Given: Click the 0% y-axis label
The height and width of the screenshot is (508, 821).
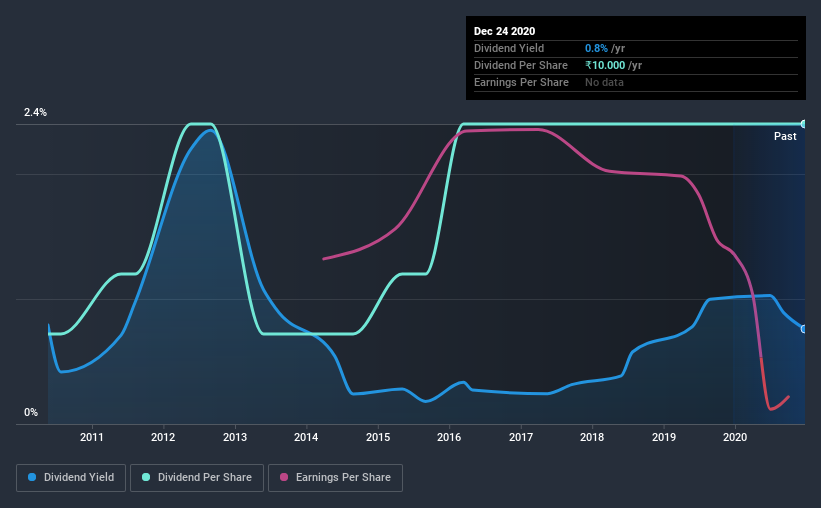Looking at the screenshot, I should click(31, 413).
